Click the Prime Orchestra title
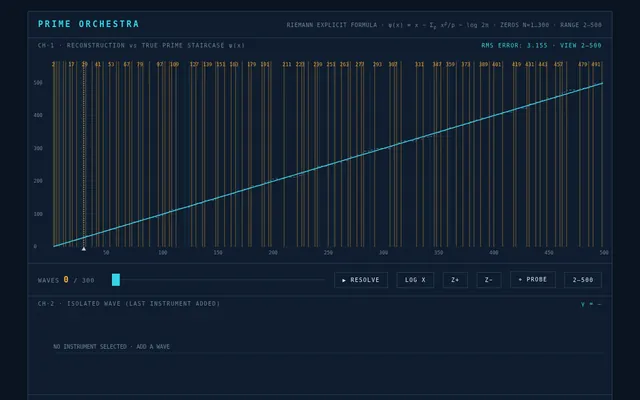The image size is (640, 400). (x=89, y=24)
